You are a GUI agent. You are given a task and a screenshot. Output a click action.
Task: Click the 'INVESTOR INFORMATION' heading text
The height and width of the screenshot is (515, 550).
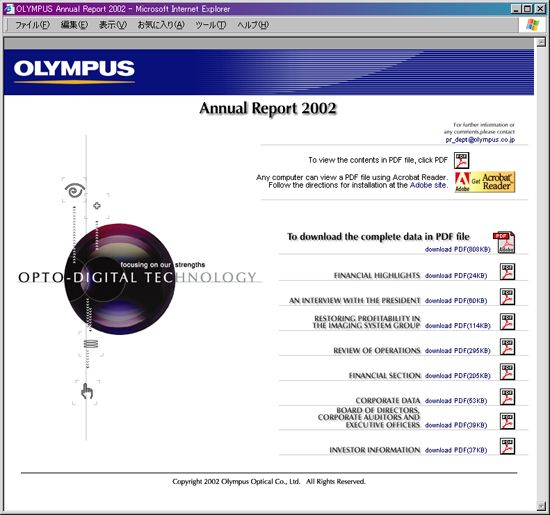click(x=375, y=450)
